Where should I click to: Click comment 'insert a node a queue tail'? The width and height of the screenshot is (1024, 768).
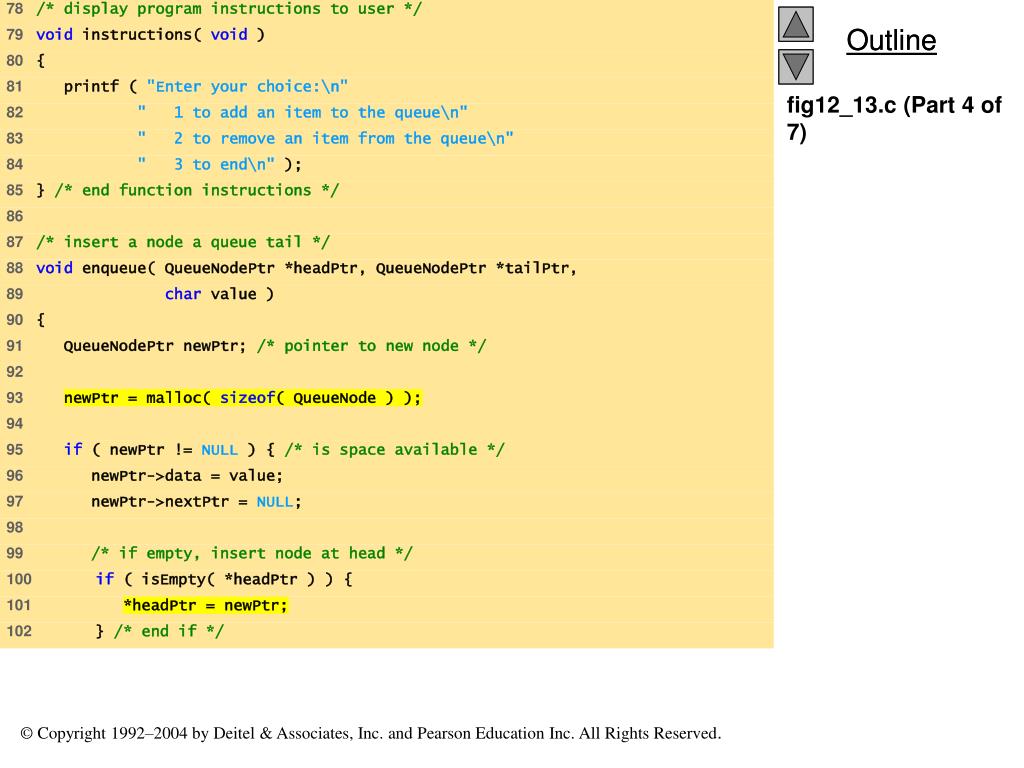183,242
